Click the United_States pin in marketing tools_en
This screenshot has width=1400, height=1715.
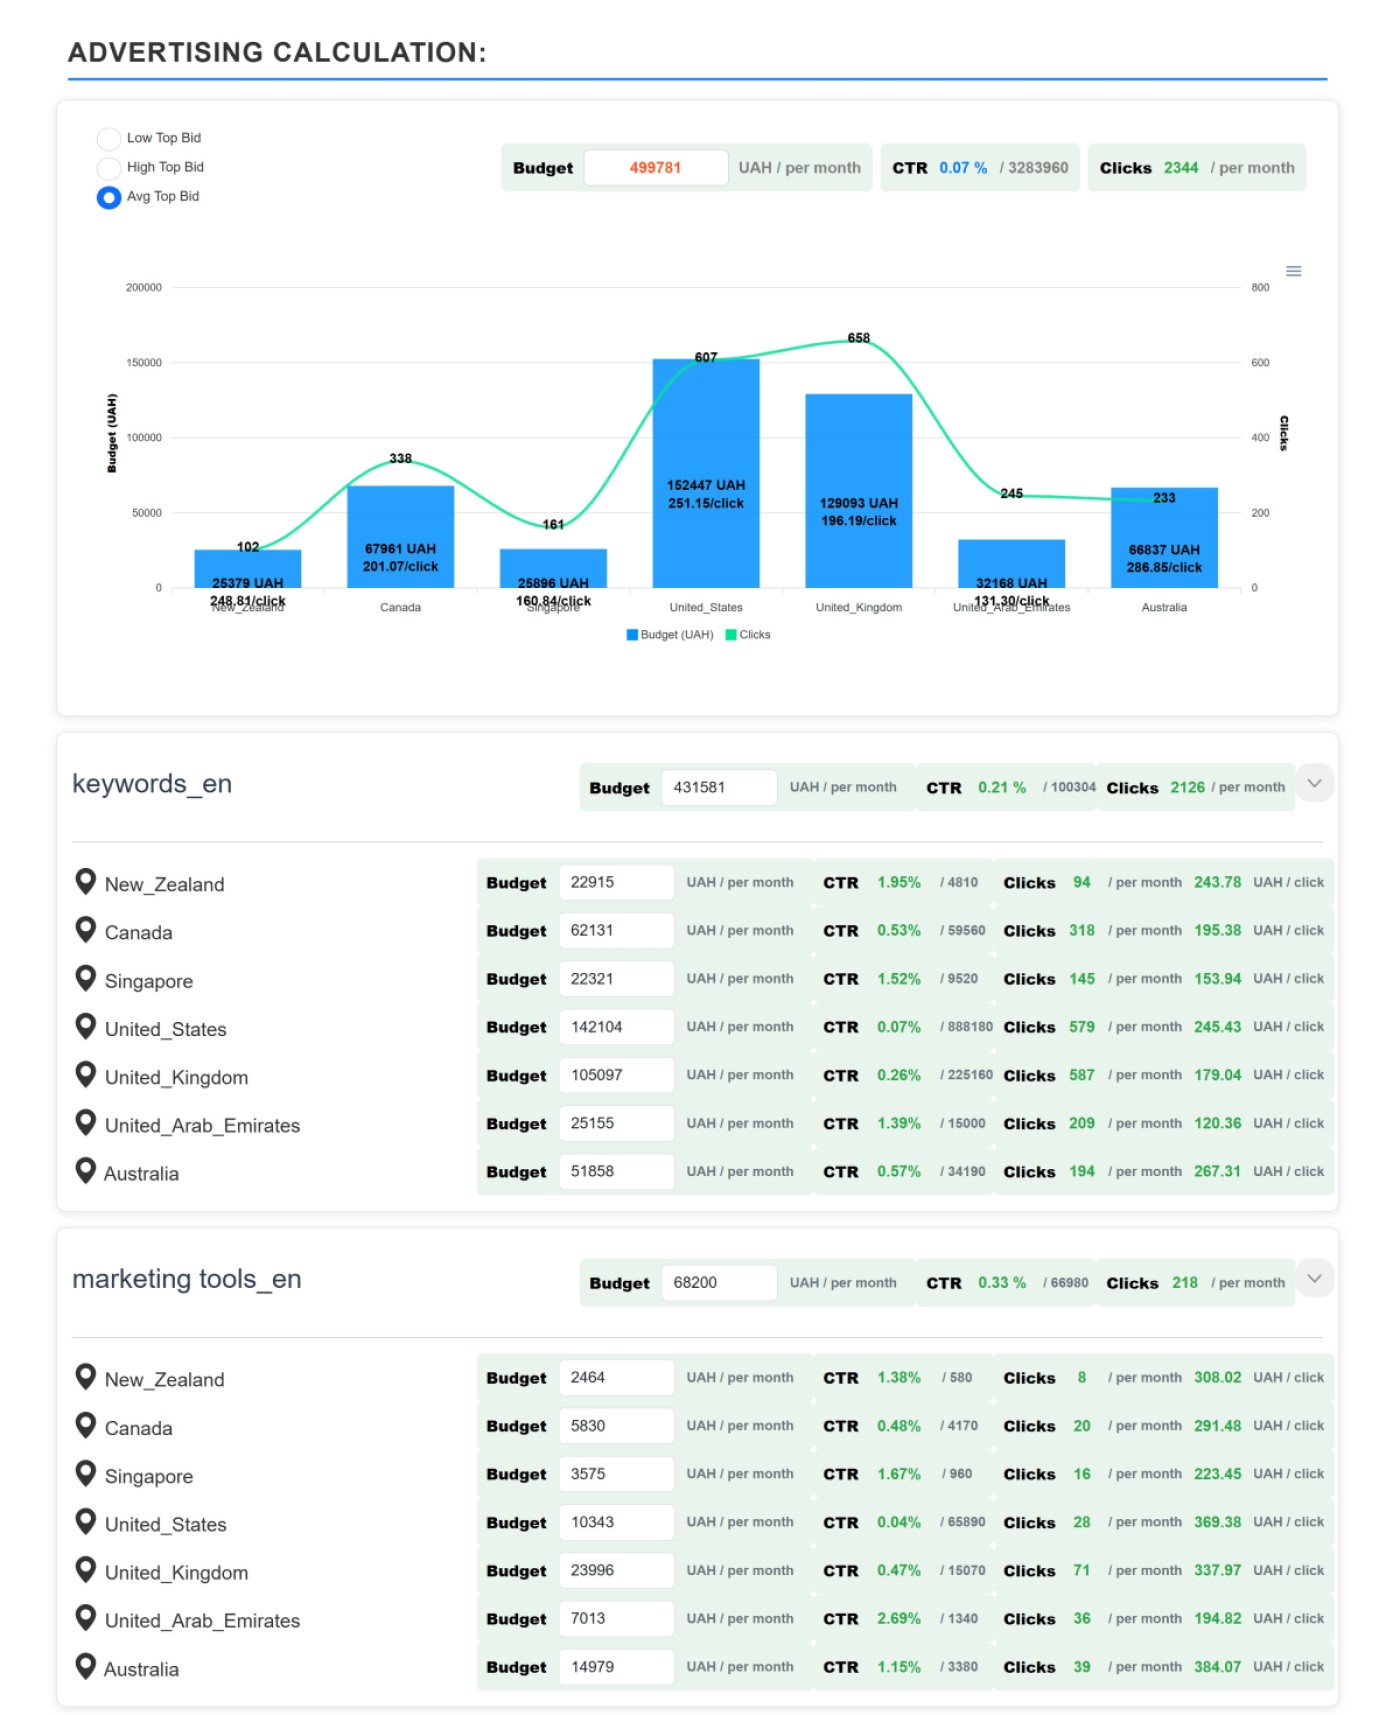86,1521
